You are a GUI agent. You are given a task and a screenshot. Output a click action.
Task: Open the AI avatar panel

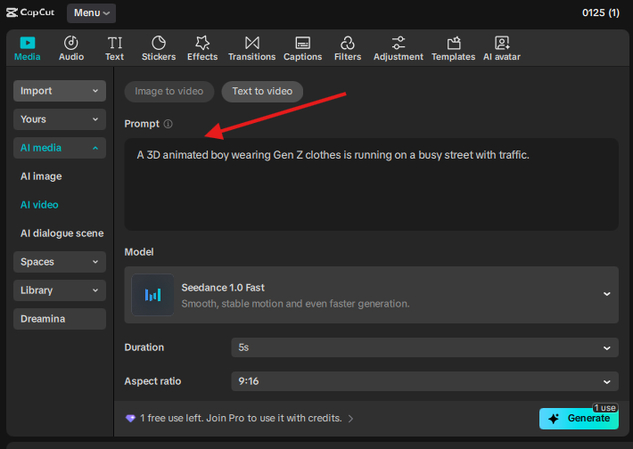(x=502, y=48)
